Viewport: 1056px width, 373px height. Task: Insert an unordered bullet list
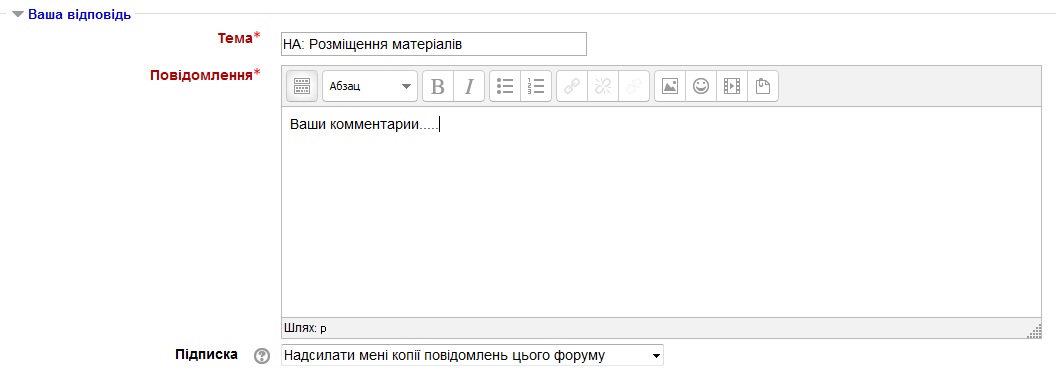[505, 86]
